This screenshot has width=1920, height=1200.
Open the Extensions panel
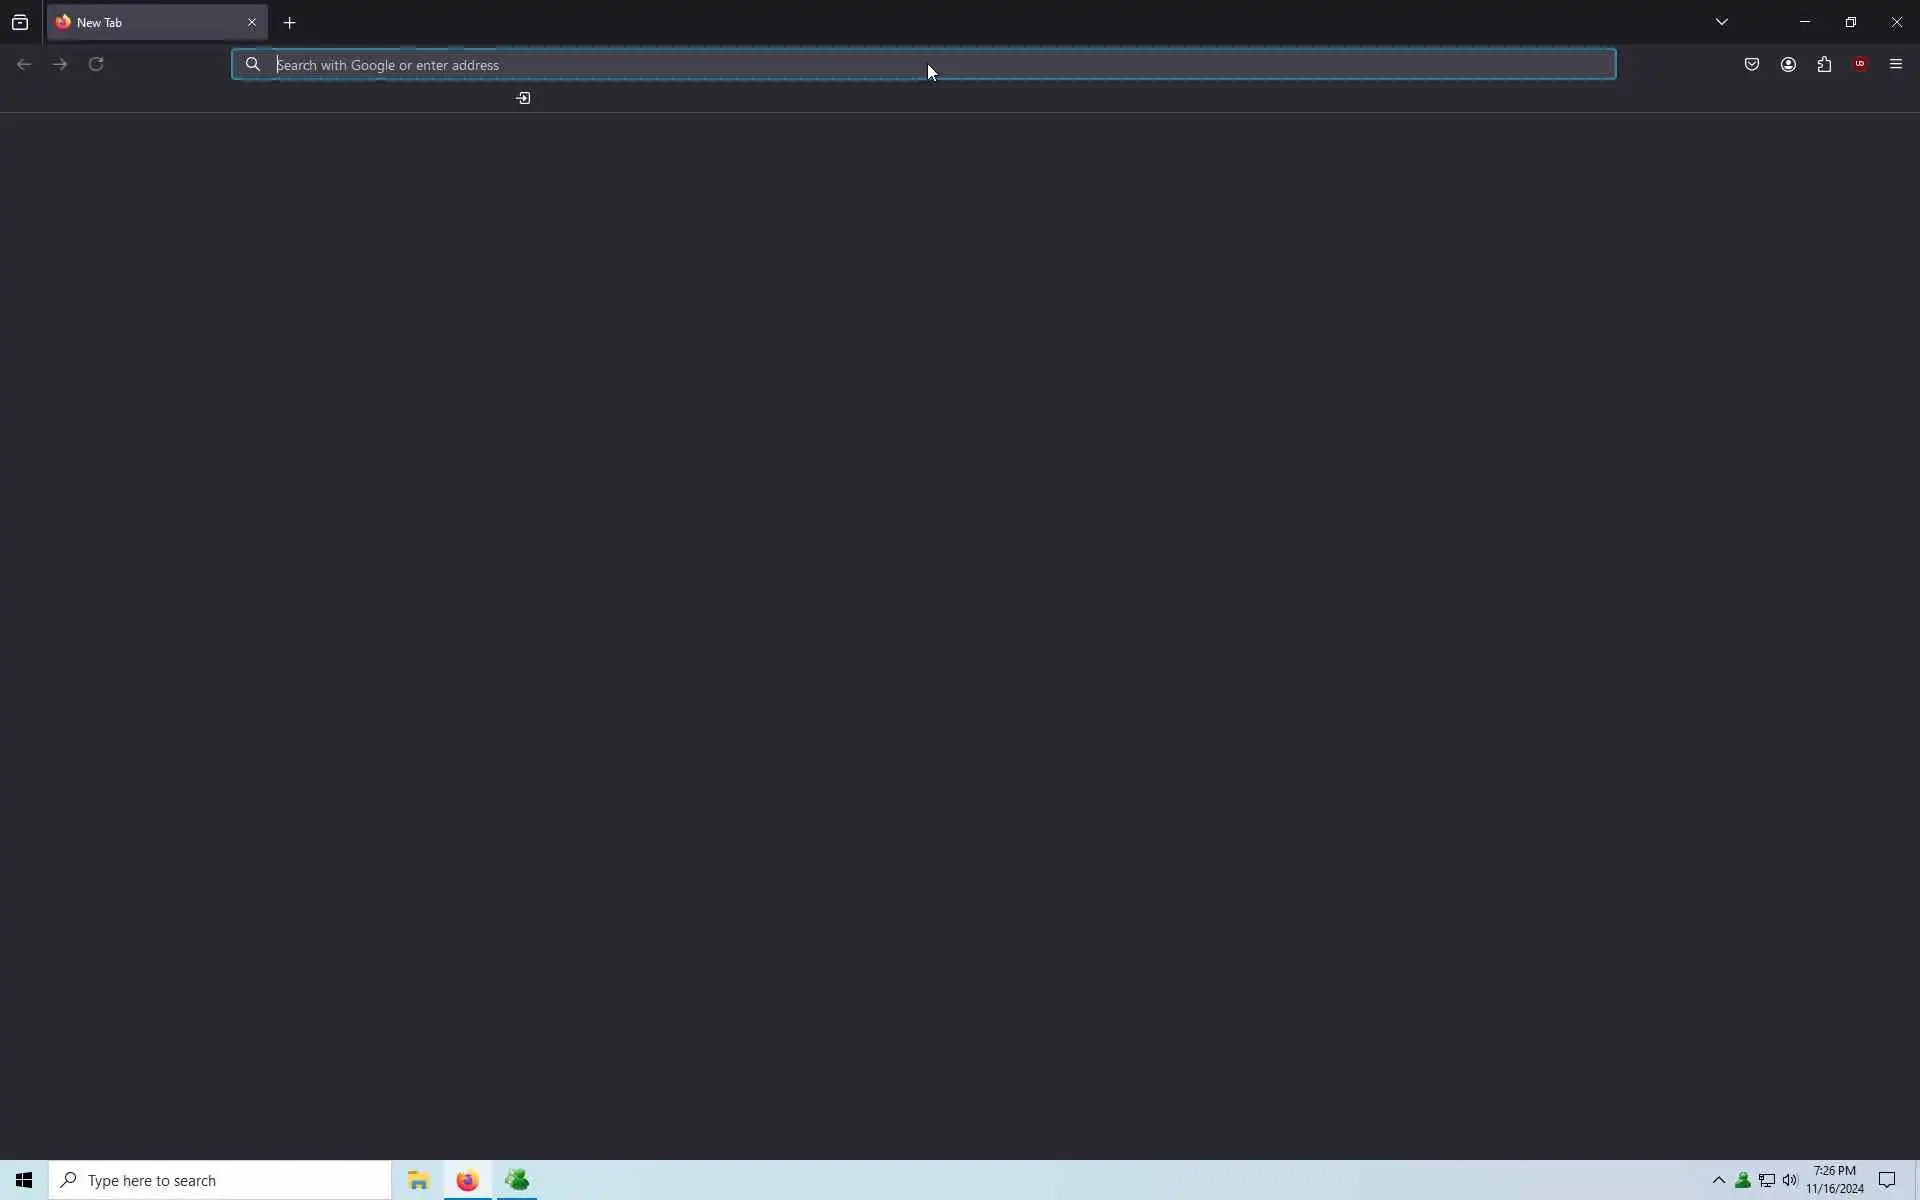1824,64
